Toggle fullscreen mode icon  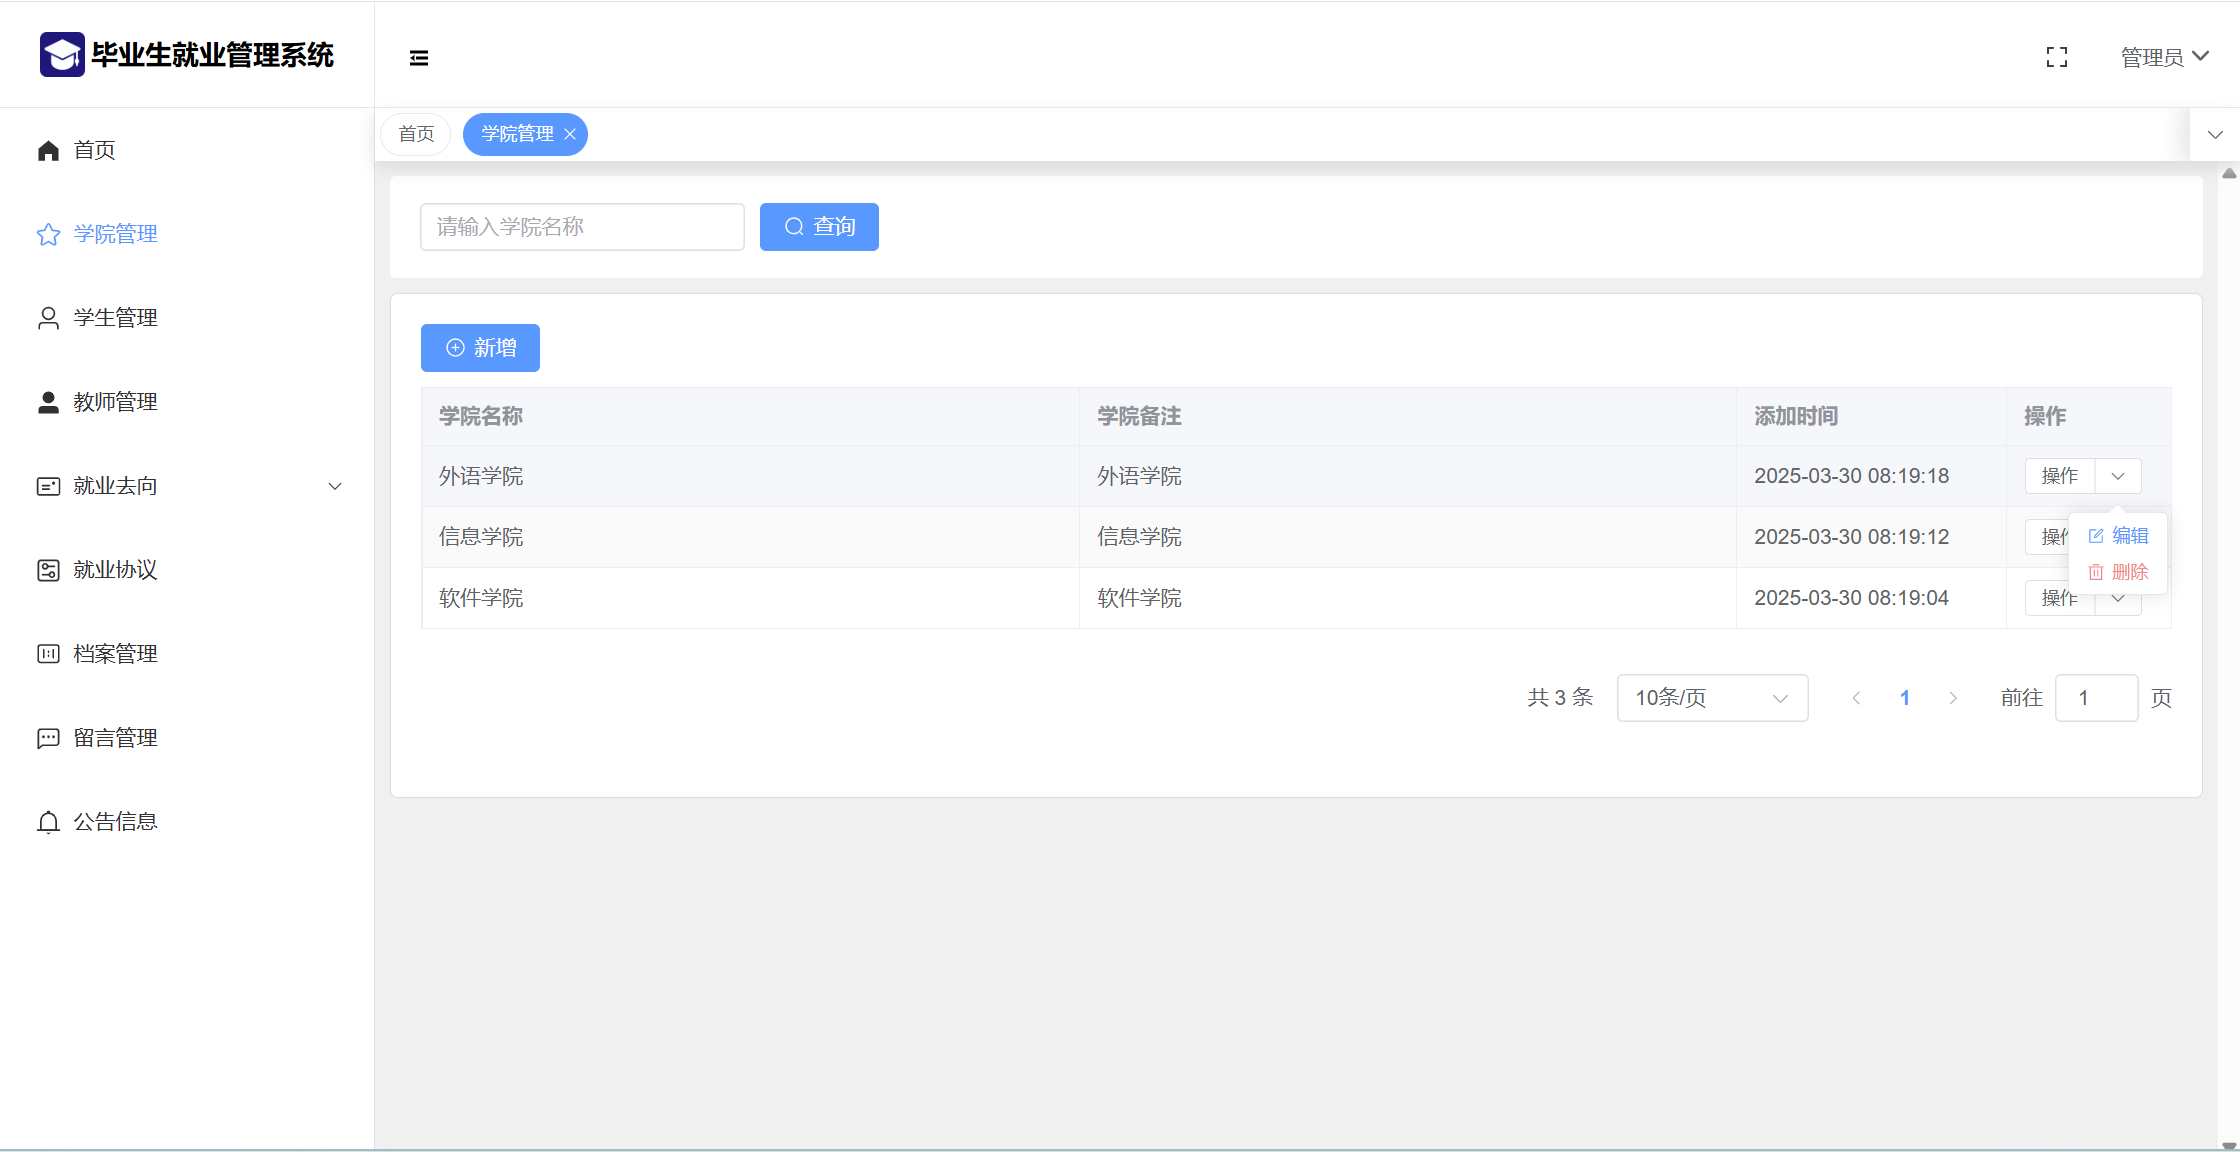point(2057,57)
